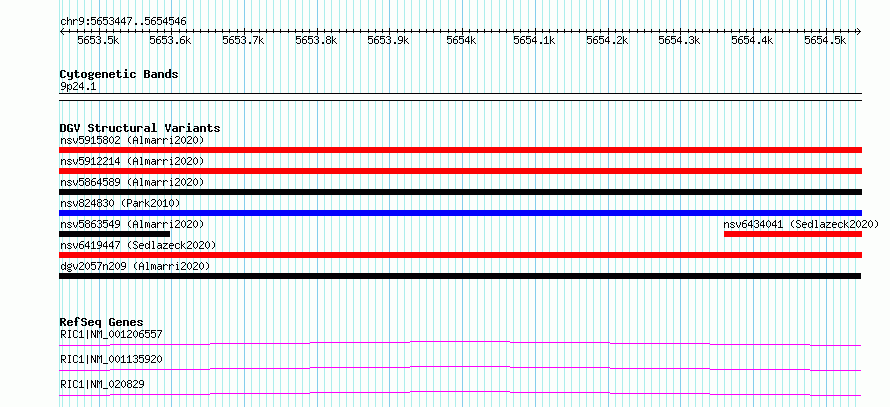Click the 5654k ruler tick label

(461, 40)
